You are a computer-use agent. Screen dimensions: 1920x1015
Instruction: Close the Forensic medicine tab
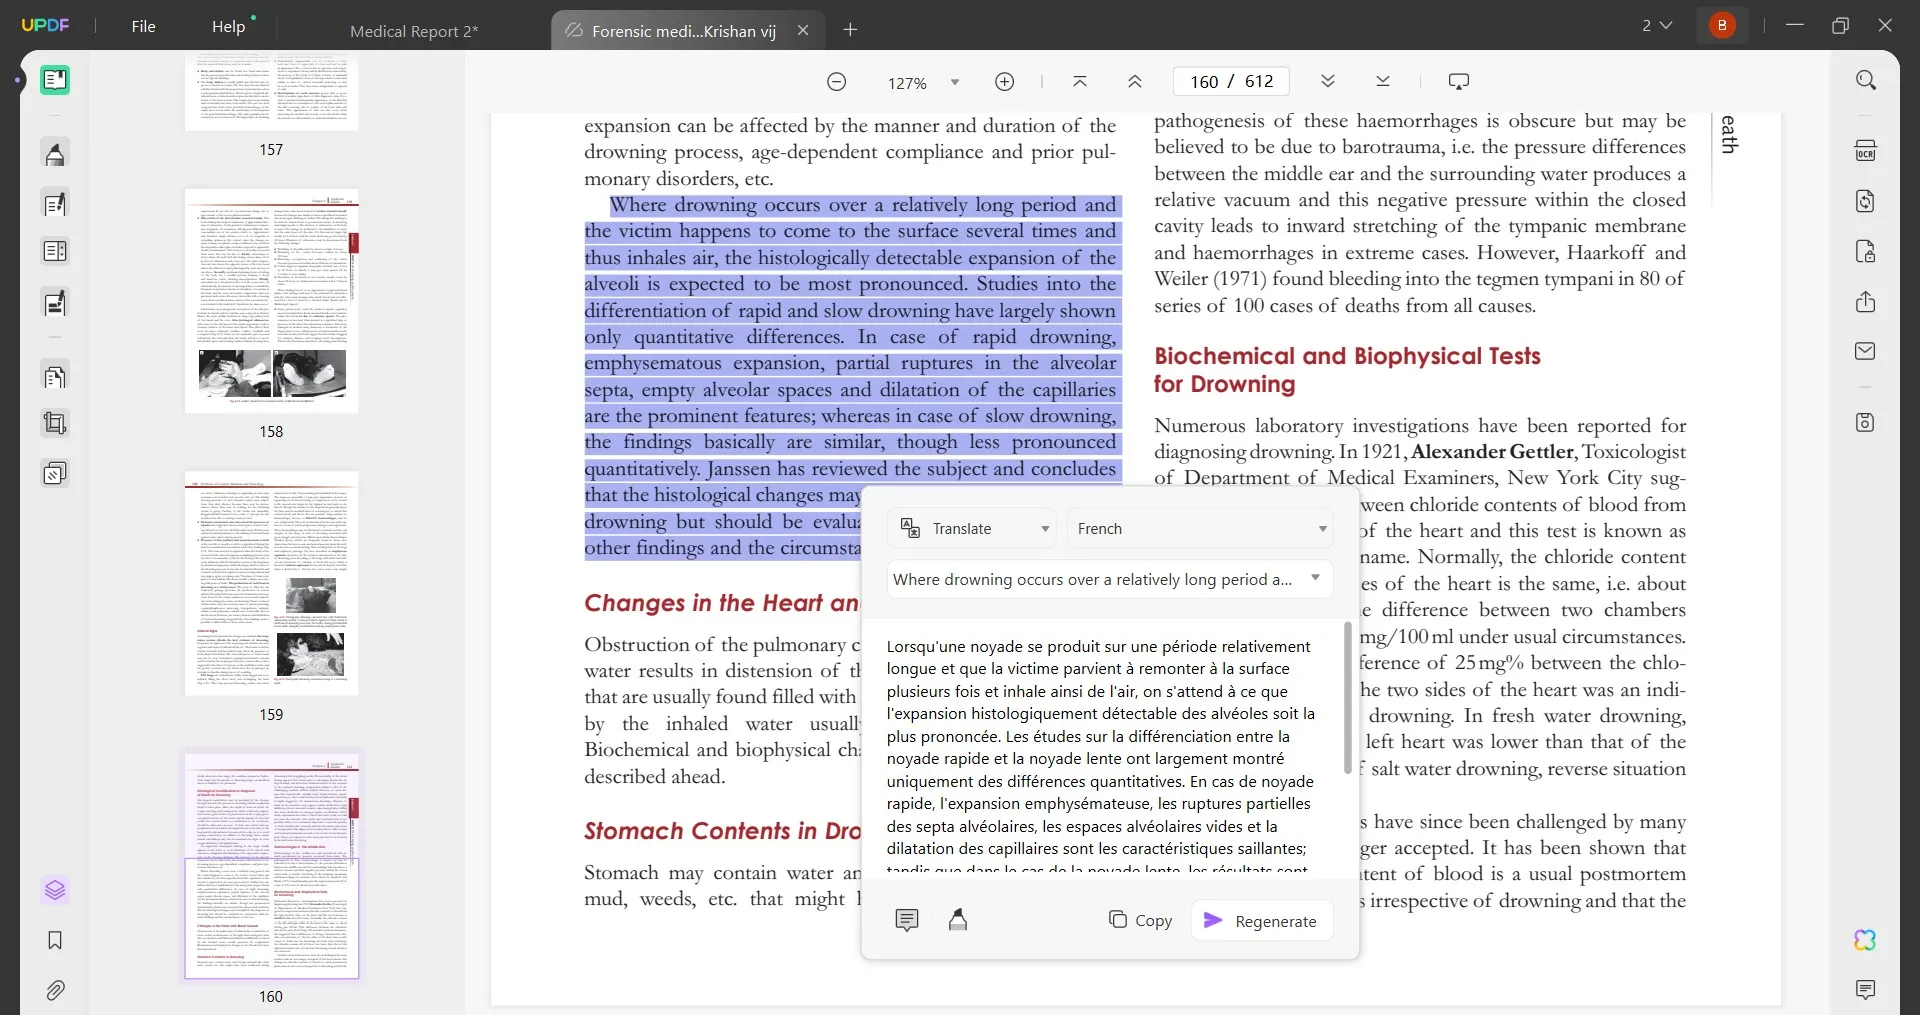click(x=803, y=31)
